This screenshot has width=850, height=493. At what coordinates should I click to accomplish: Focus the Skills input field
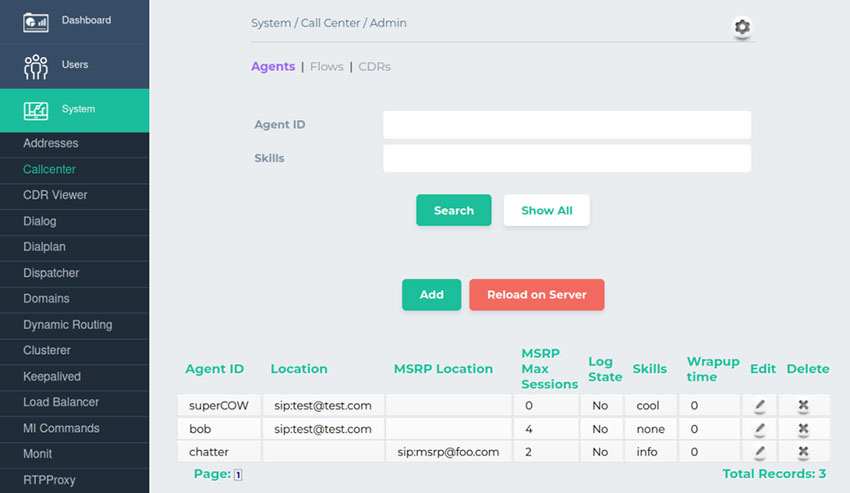(x=566, y=158)
